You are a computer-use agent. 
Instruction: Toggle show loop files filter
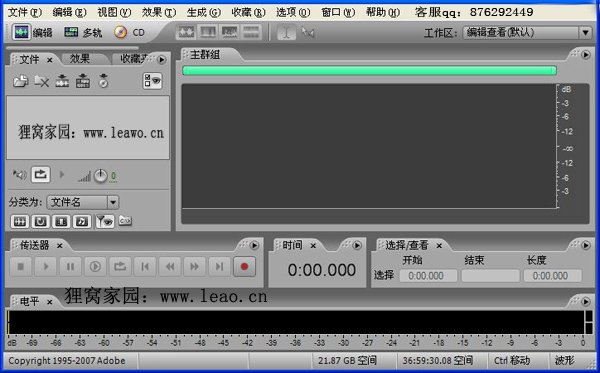pos(41,221)
